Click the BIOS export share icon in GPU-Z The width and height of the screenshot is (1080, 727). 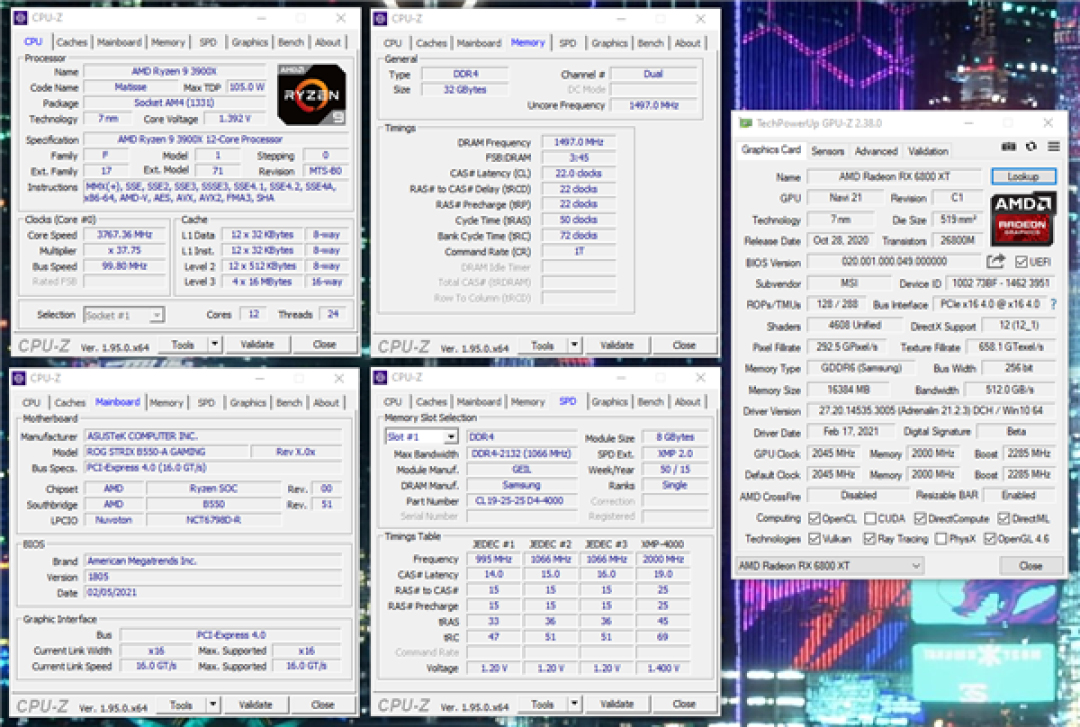click(x=995, y=261)
